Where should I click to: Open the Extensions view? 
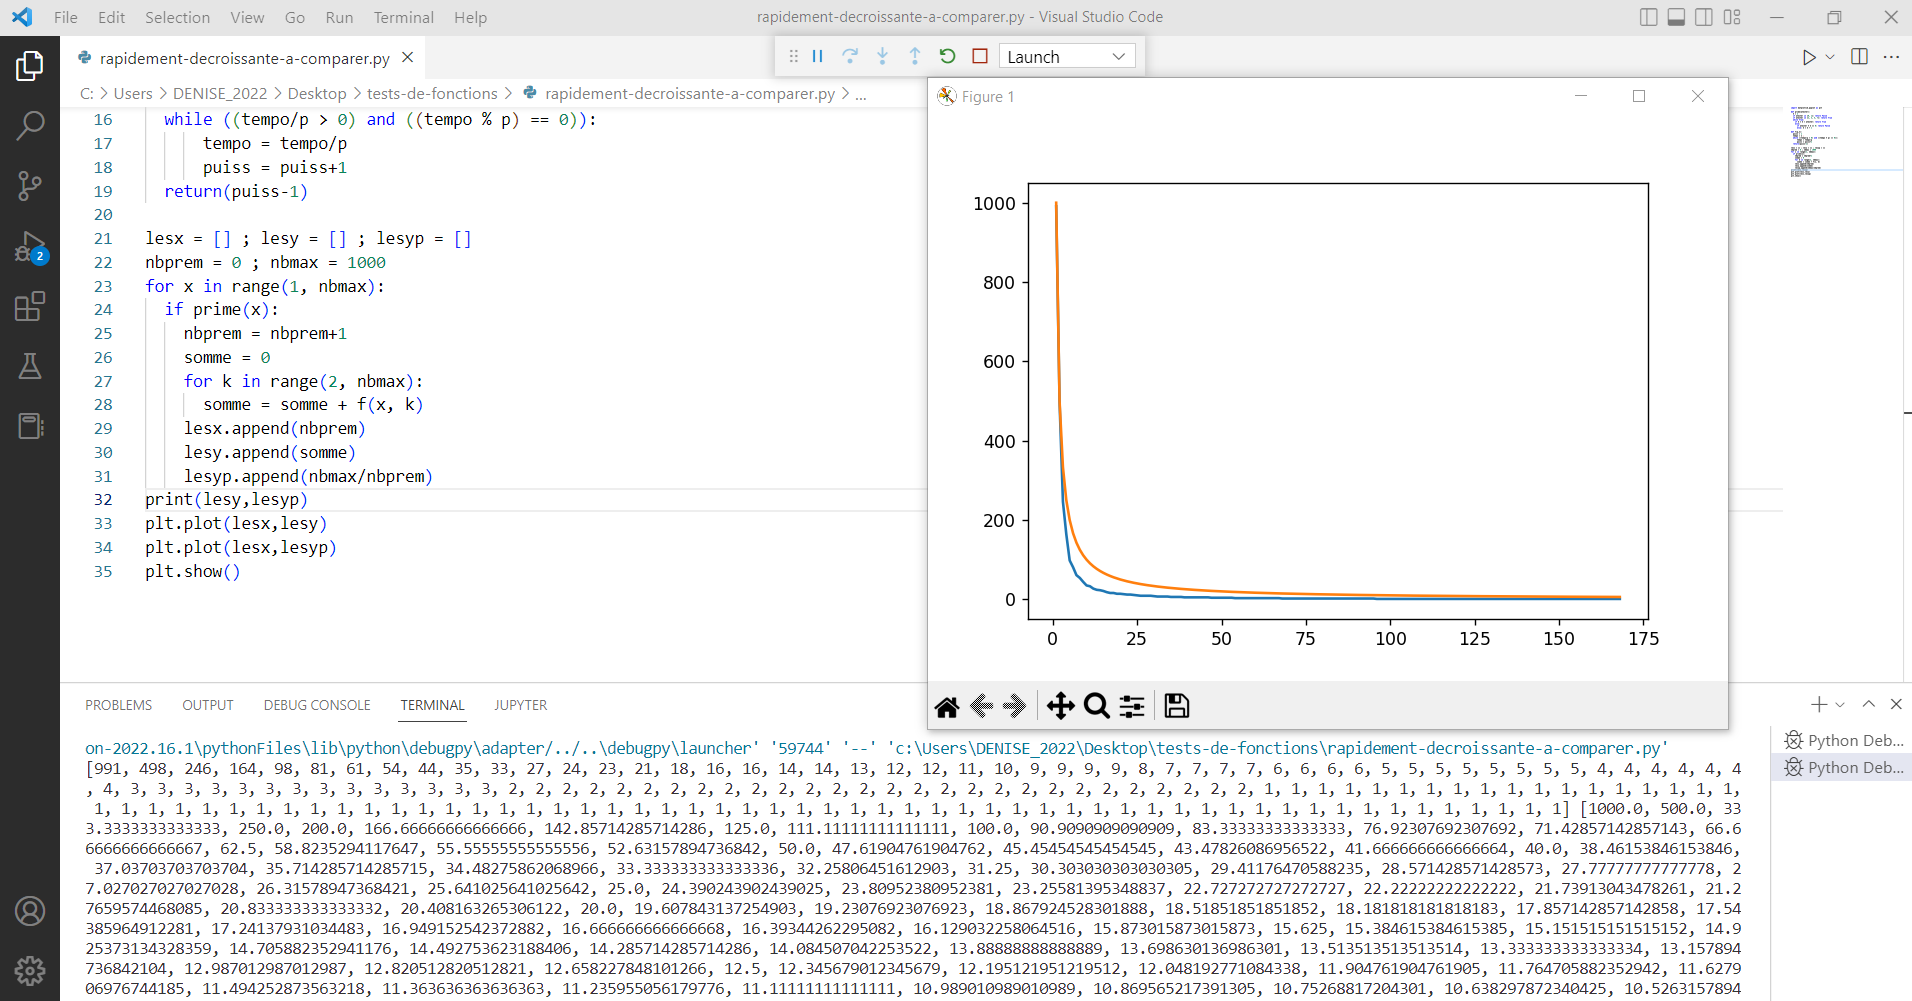[30, 306]
